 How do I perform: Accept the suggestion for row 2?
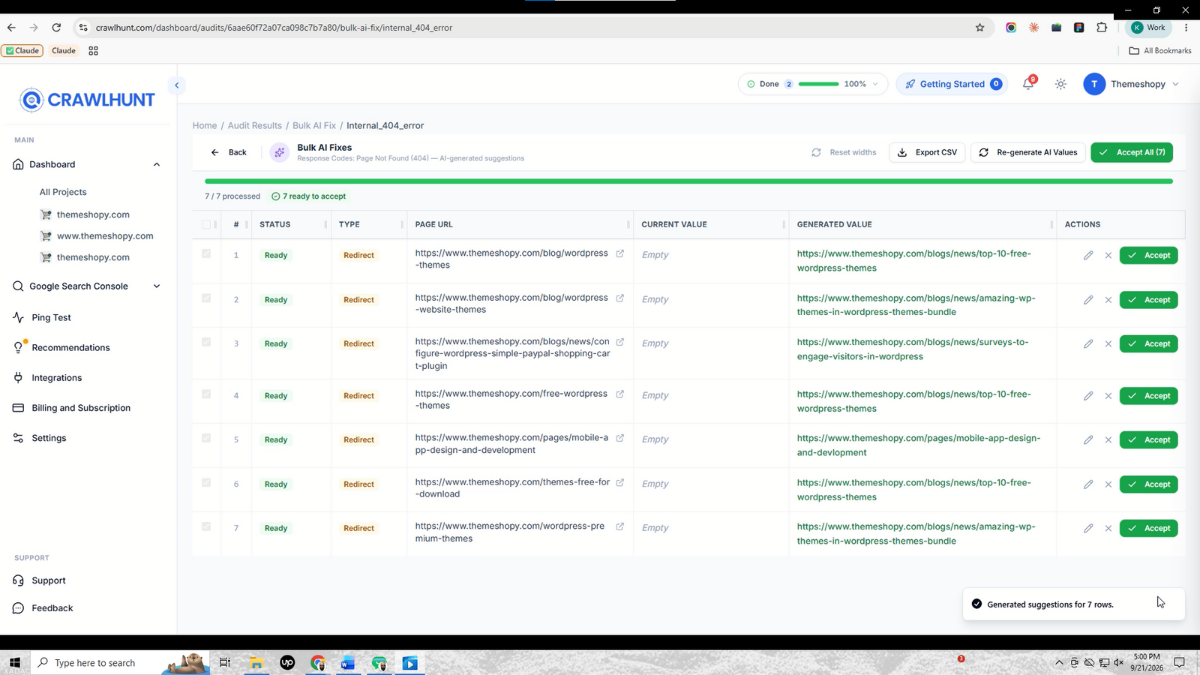coord(1149,300)
